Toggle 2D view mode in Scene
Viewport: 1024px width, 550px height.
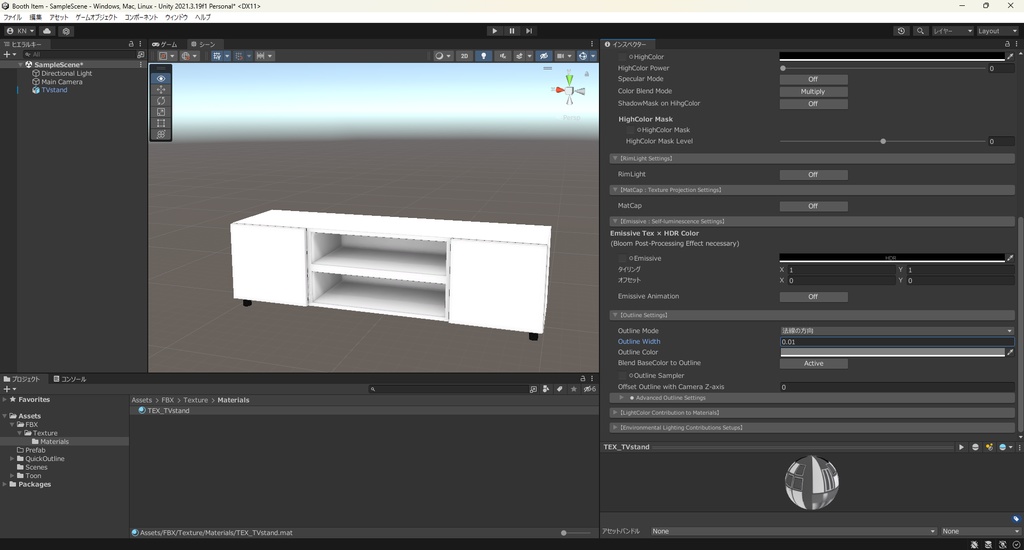pos(464,56)
